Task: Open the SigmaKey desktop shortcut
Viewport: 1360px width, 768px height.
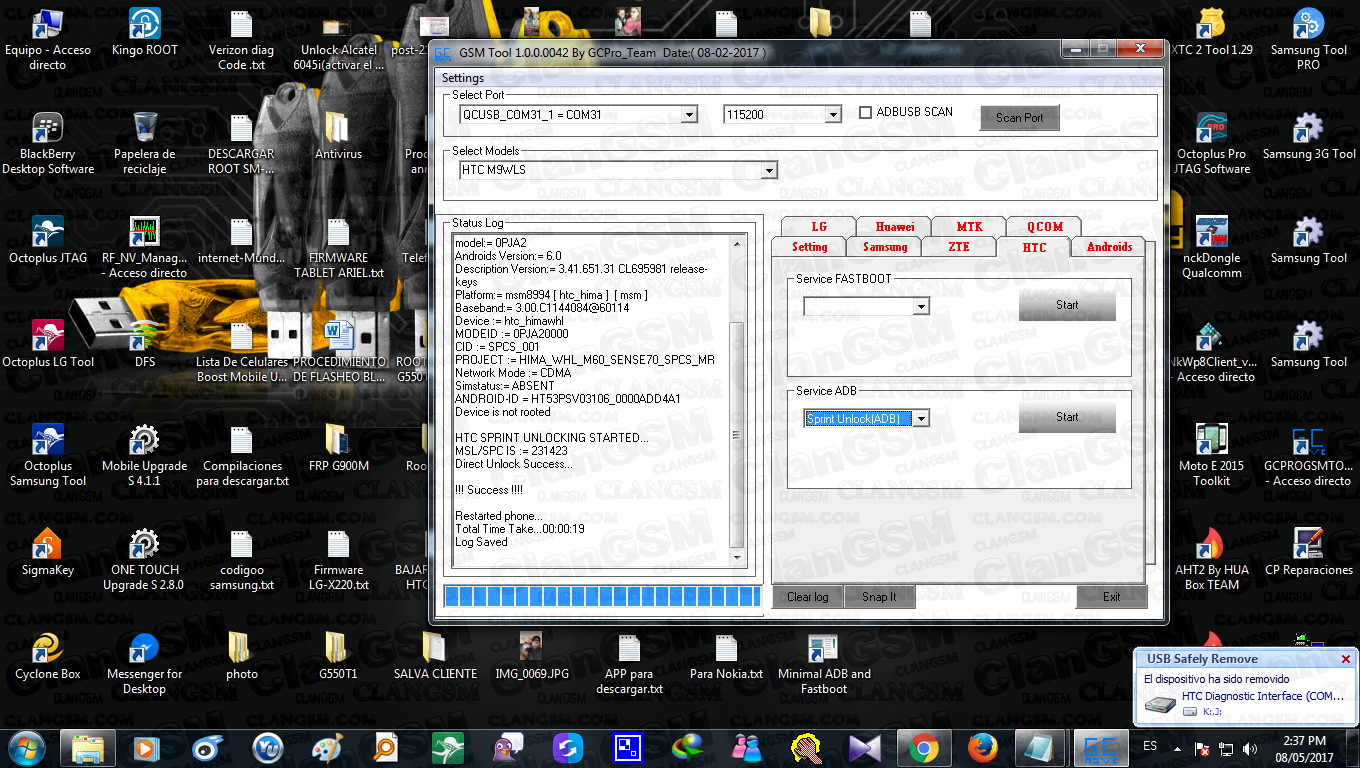Action: pos(48,553)
